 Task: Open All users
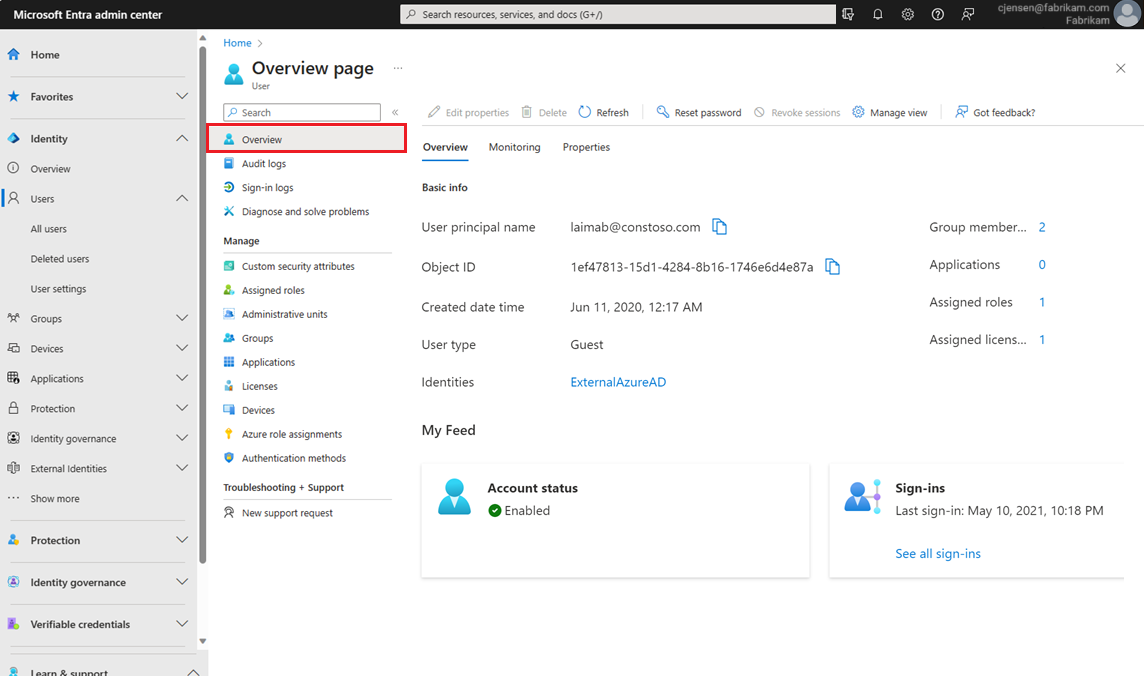point(48,229)
